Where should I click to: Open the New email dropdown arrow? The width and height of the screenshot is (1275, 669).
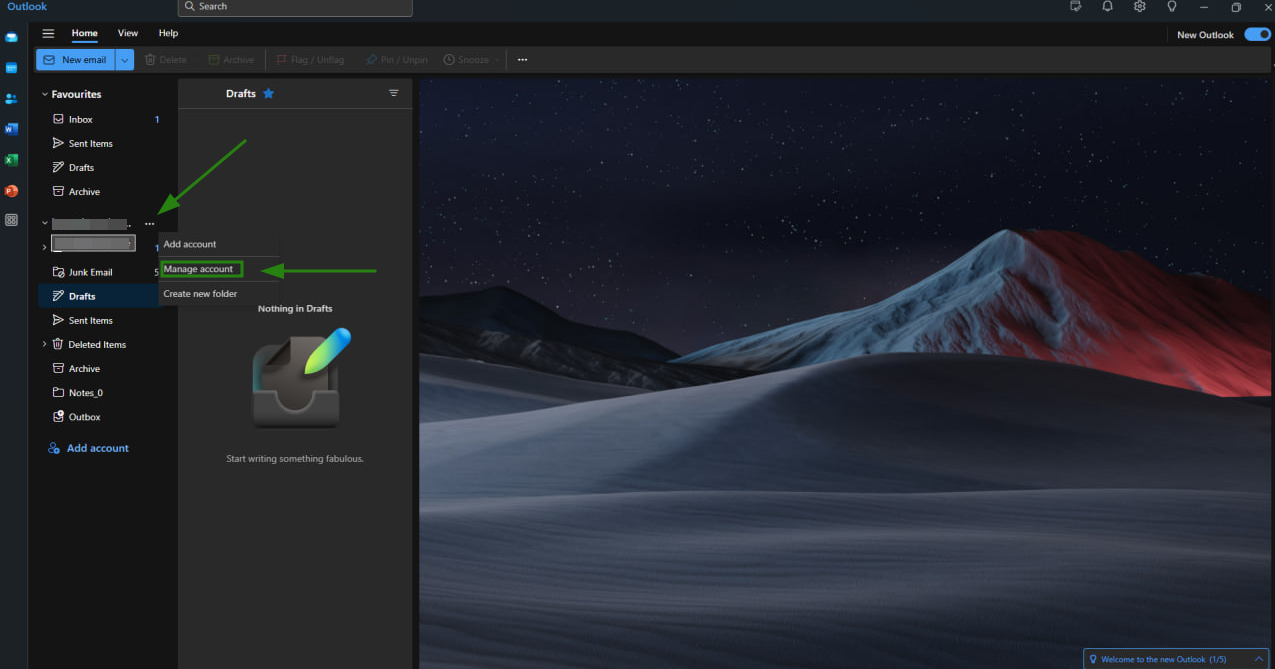pyautogui.click(x=124, y=60)
